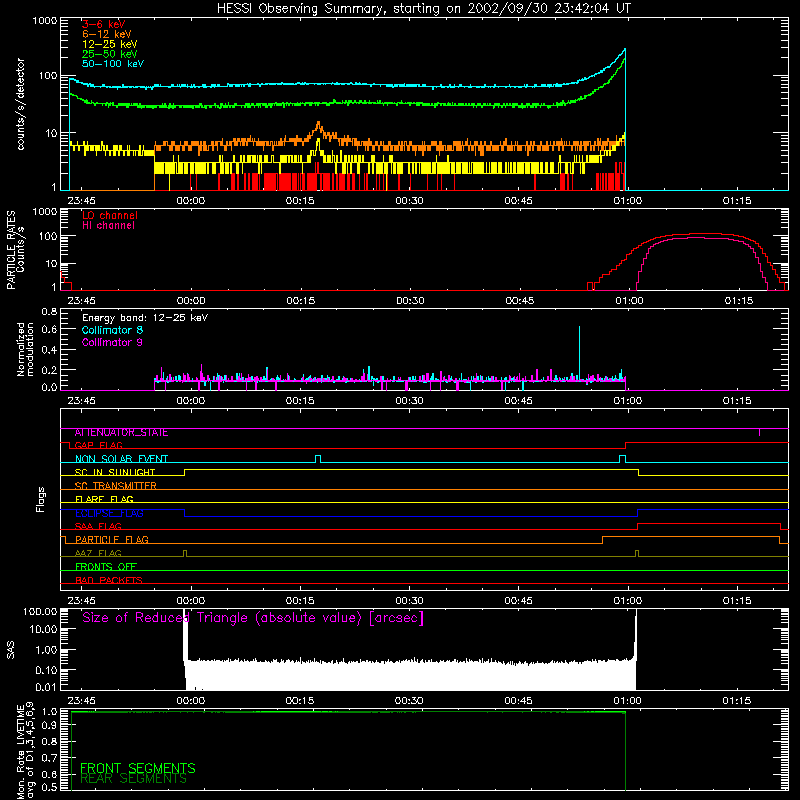Viewport: 800px width, 800px height.
Task: Select the 6-12 keV legend label
Action: (x=107, y=34)
